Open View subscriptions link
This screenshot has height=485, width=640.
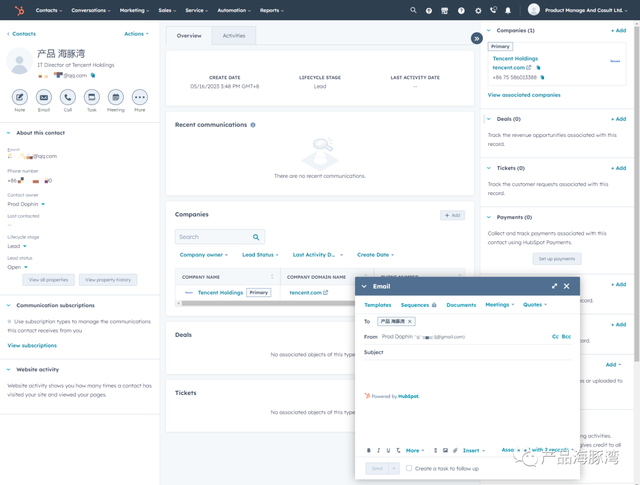click(x=32, y=345)
